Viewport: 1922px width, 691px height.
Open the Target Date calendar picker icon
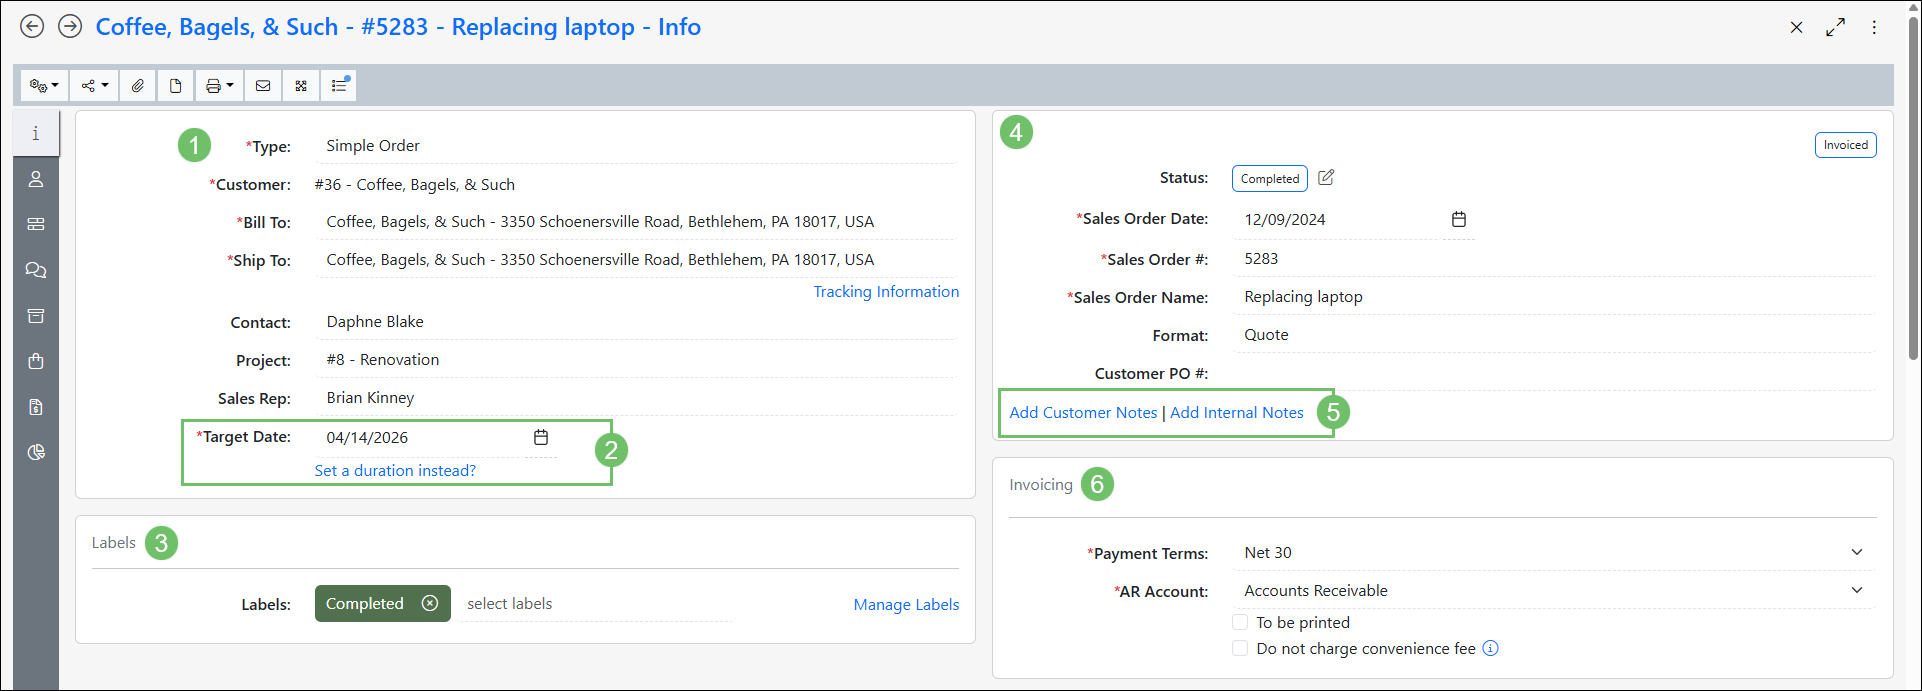pyautogui.click(x=541, y=437)
